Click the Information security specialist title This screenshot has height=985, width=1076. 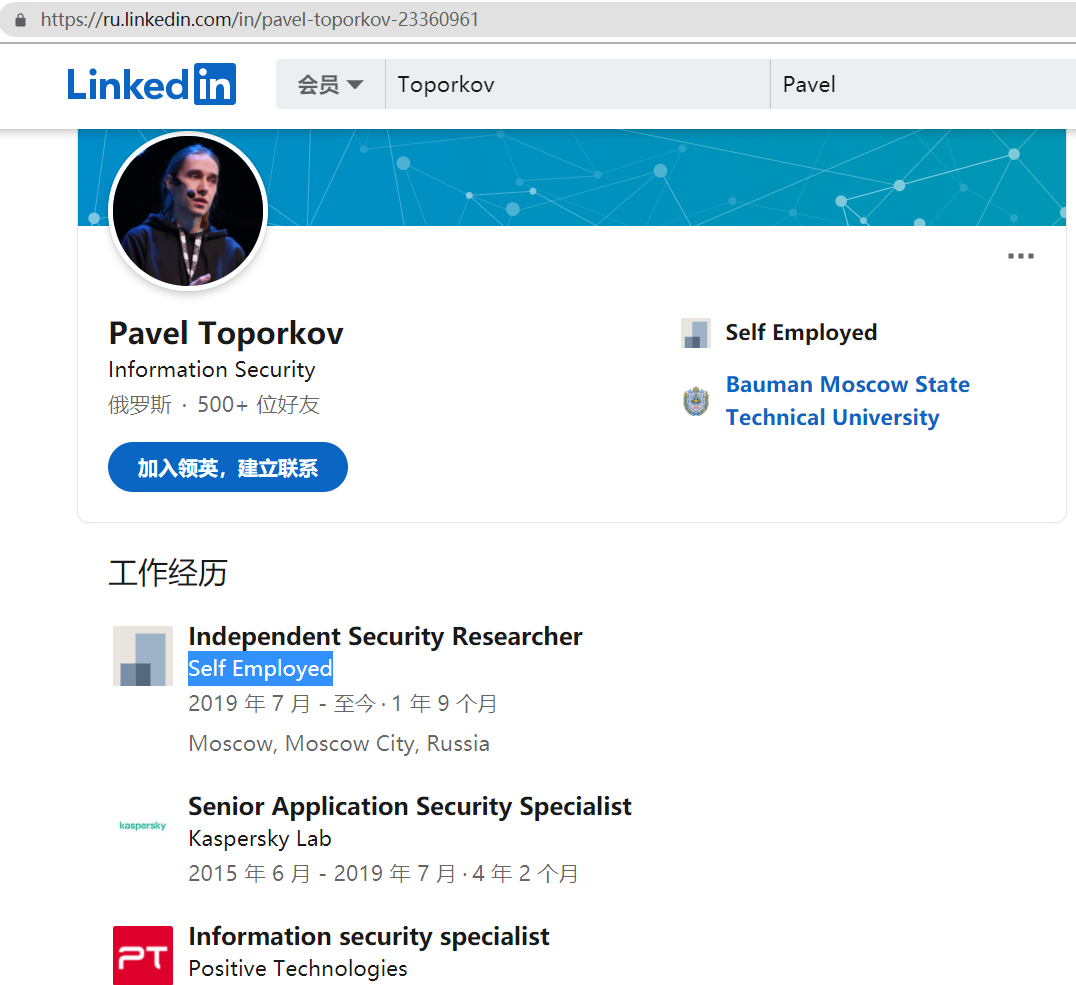[369, 937]
